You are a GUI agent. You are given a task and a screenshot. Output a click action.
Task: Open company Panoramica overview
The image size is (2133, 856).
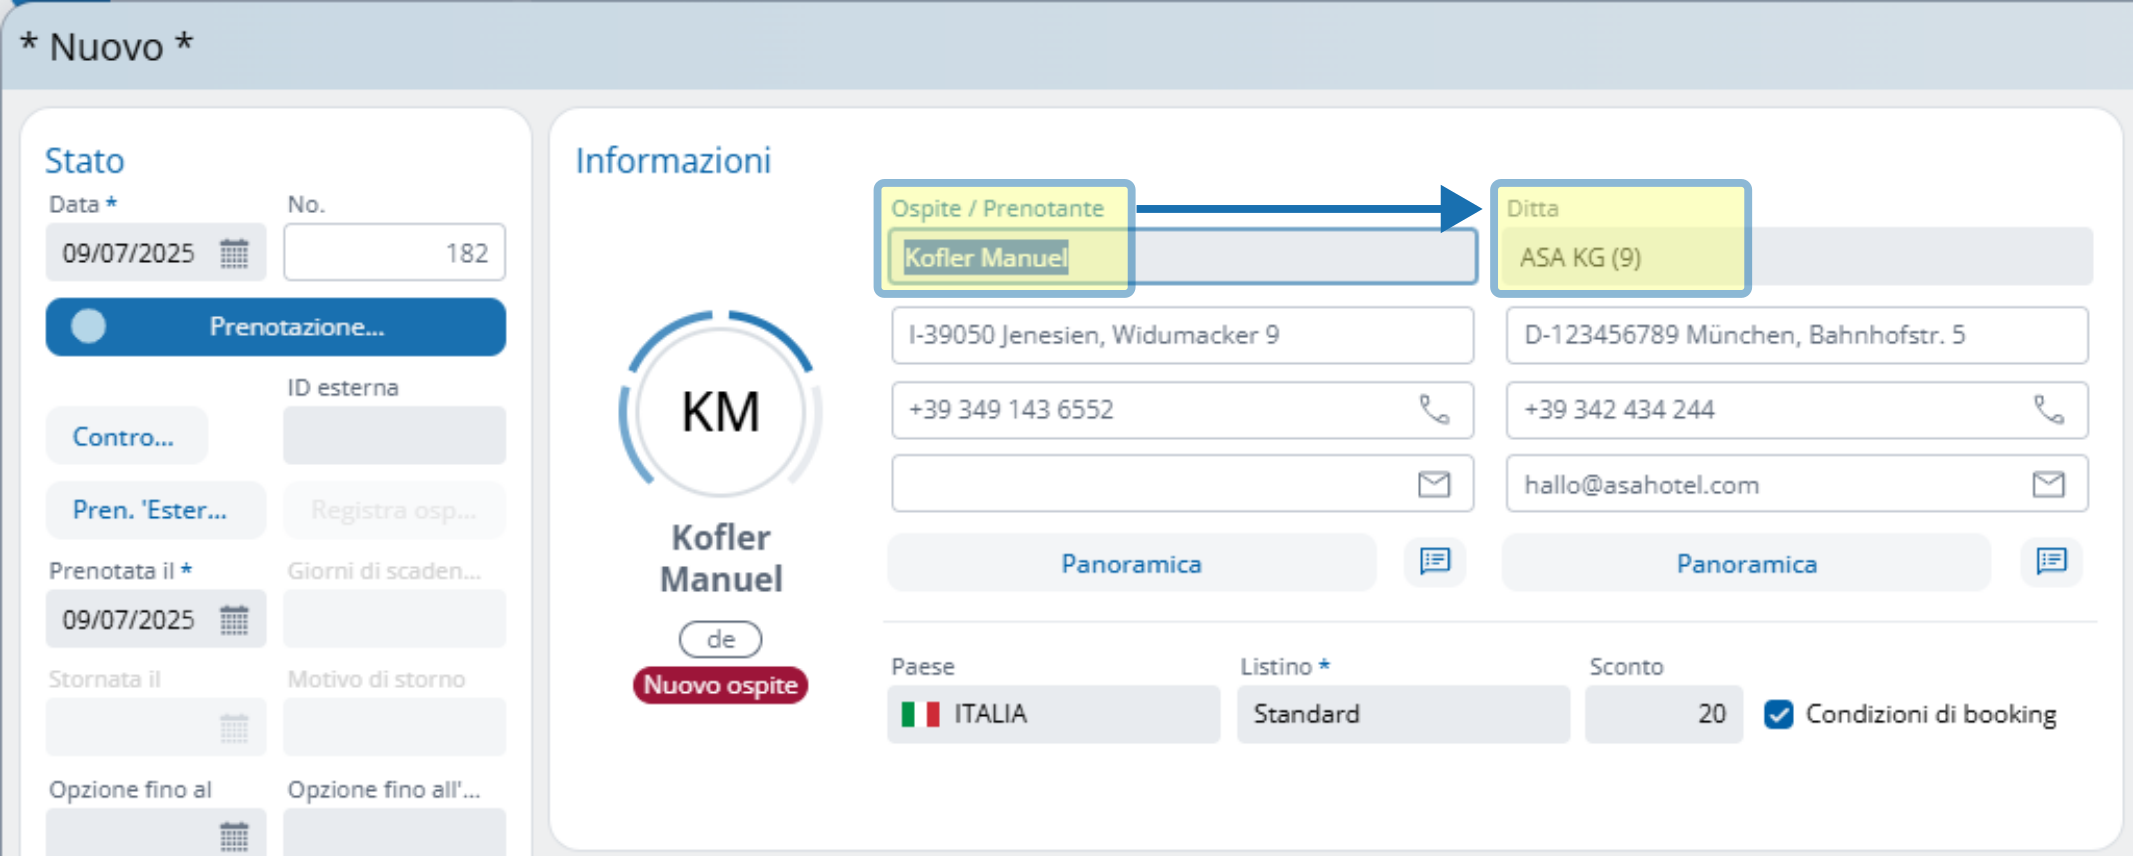point(1746,564)
